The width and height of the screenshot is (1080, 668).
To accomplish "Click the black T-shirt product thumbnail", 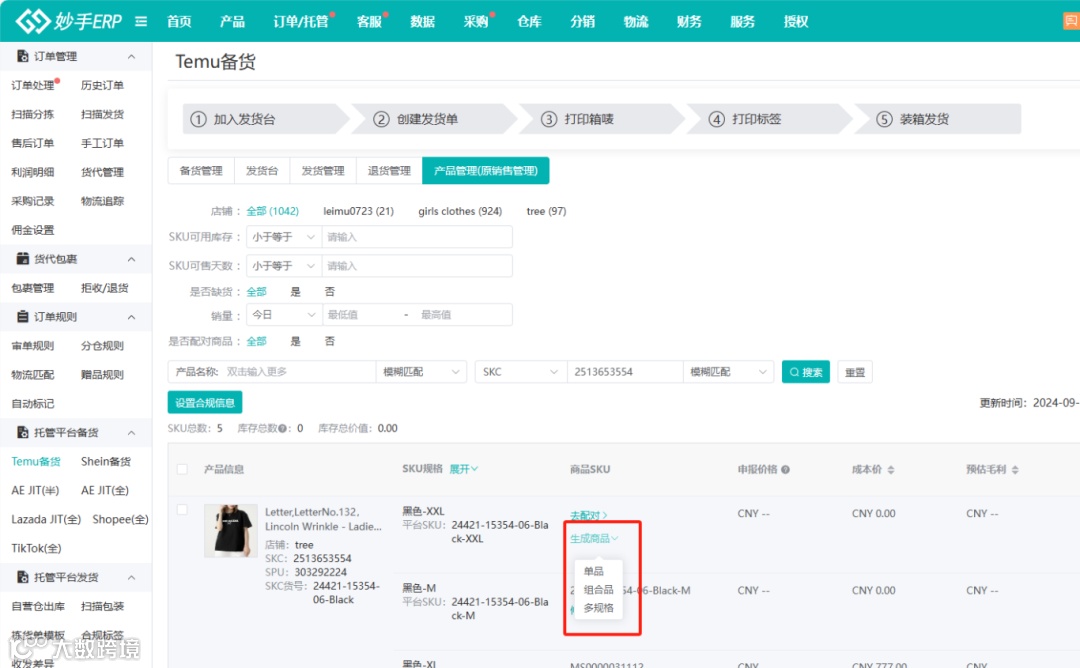I will [x=231, y=530].
